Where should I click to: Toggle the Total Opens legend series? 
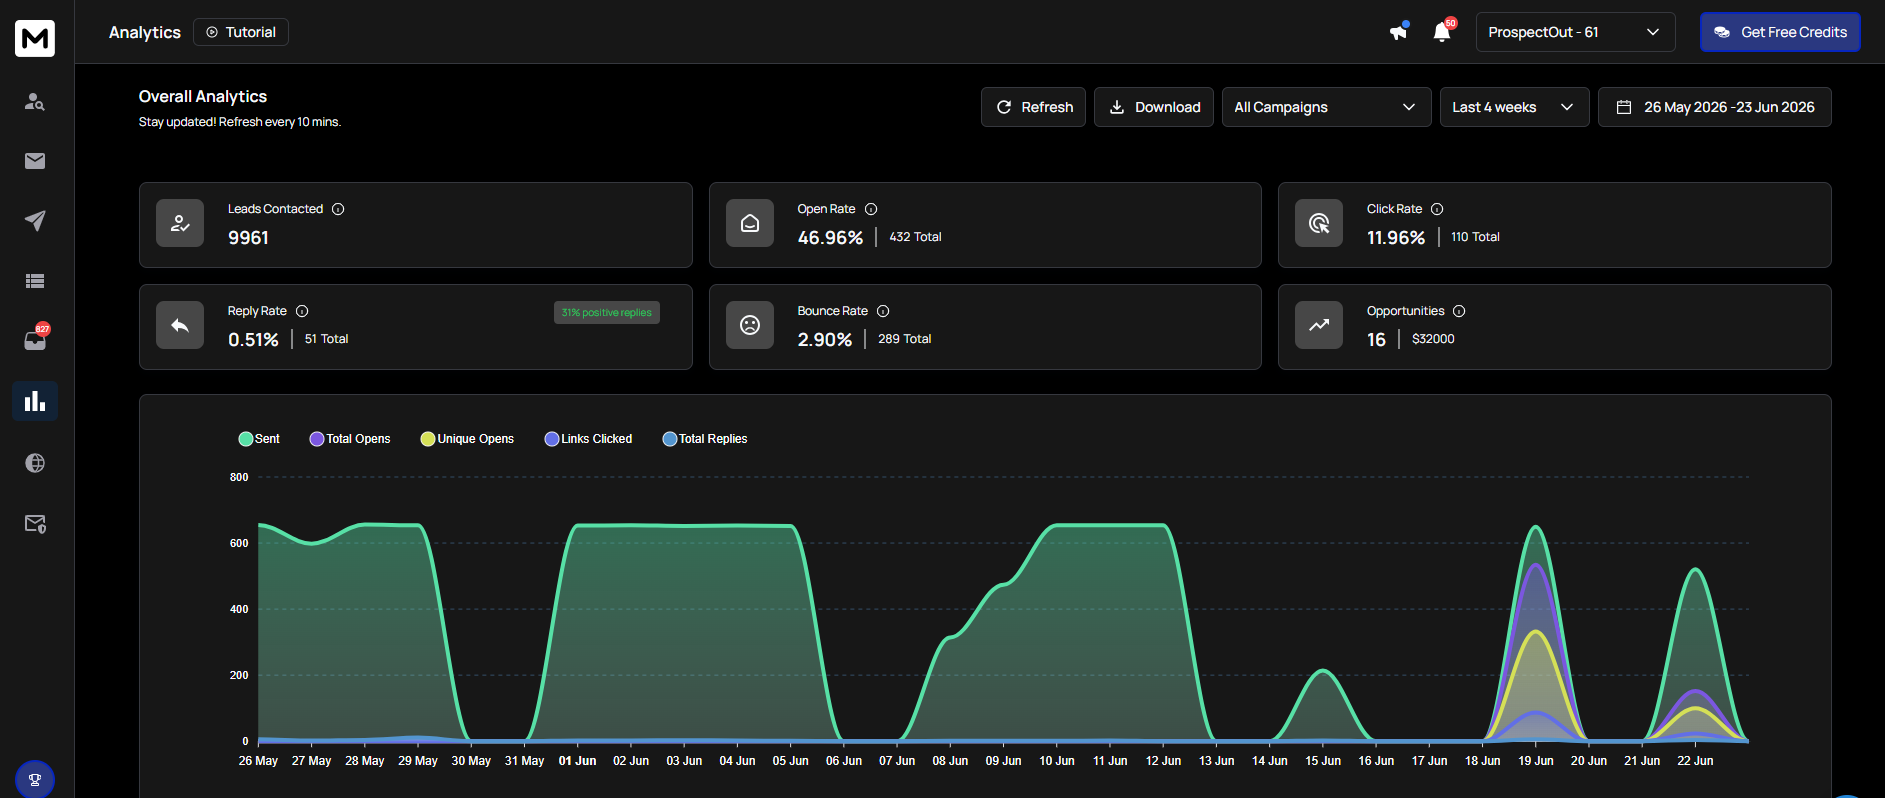(x=350, y=439)
